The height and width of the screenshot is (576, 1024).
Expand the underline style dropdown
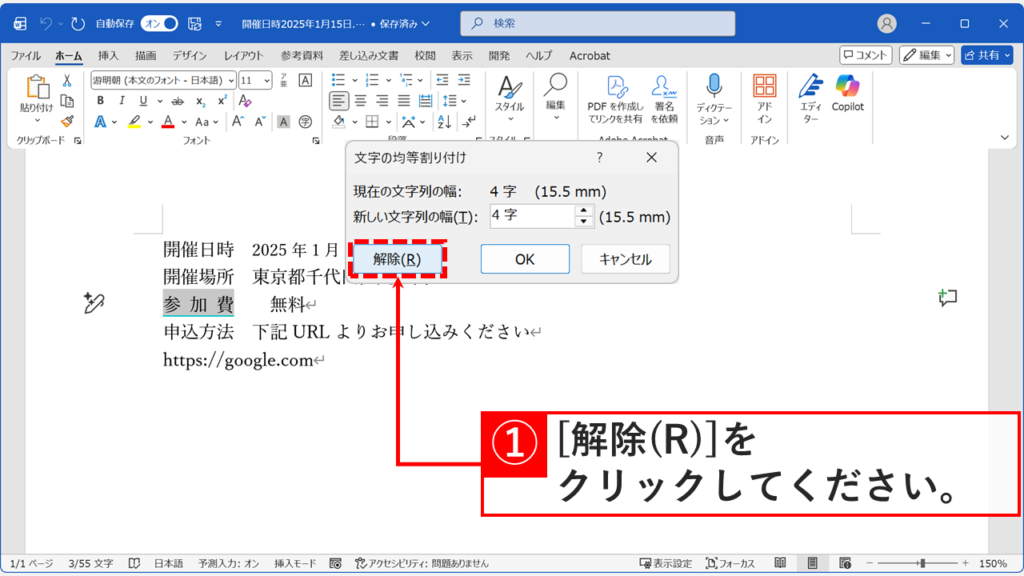[x=161, y=100]
